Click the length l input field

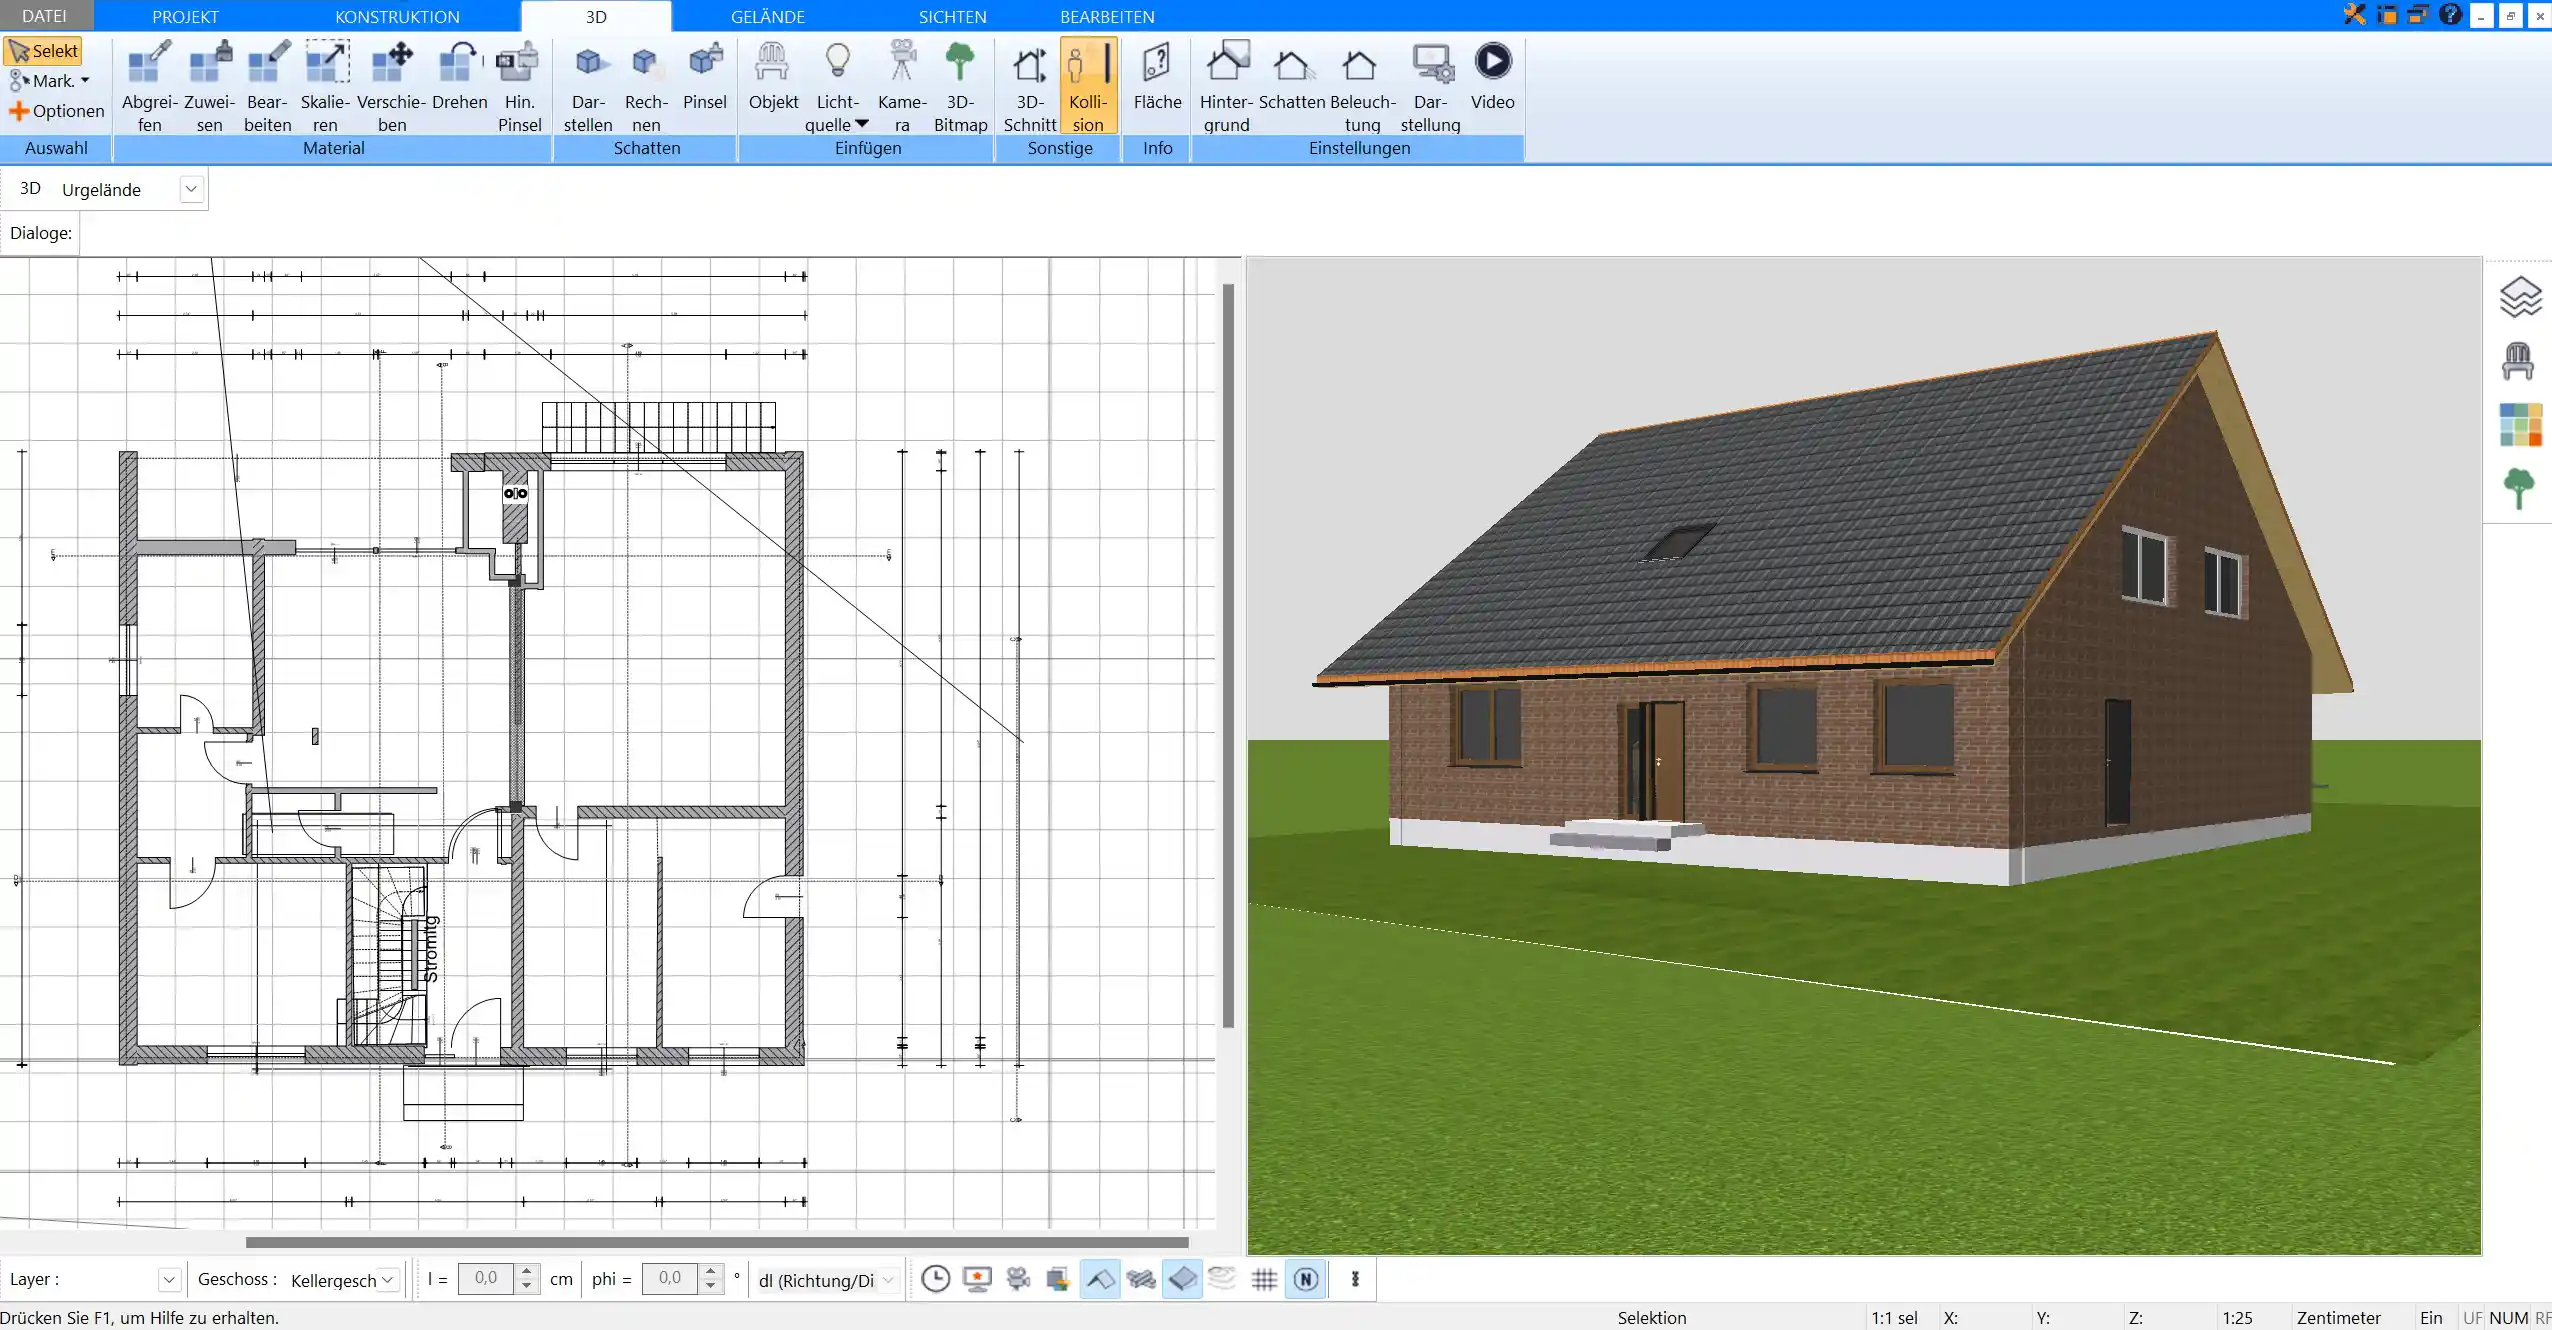pyautogui.click(x=486, y=1278)
